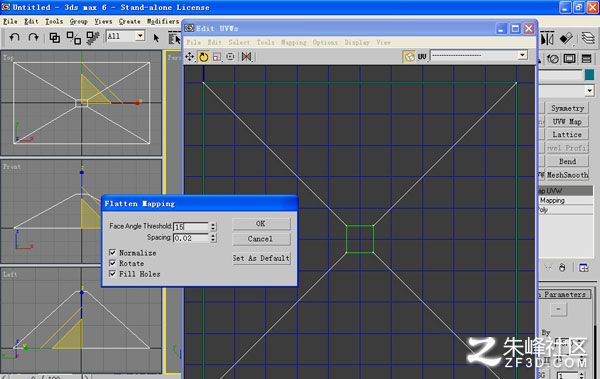Click the Mirror icon in main toolbar

(547, 39)
